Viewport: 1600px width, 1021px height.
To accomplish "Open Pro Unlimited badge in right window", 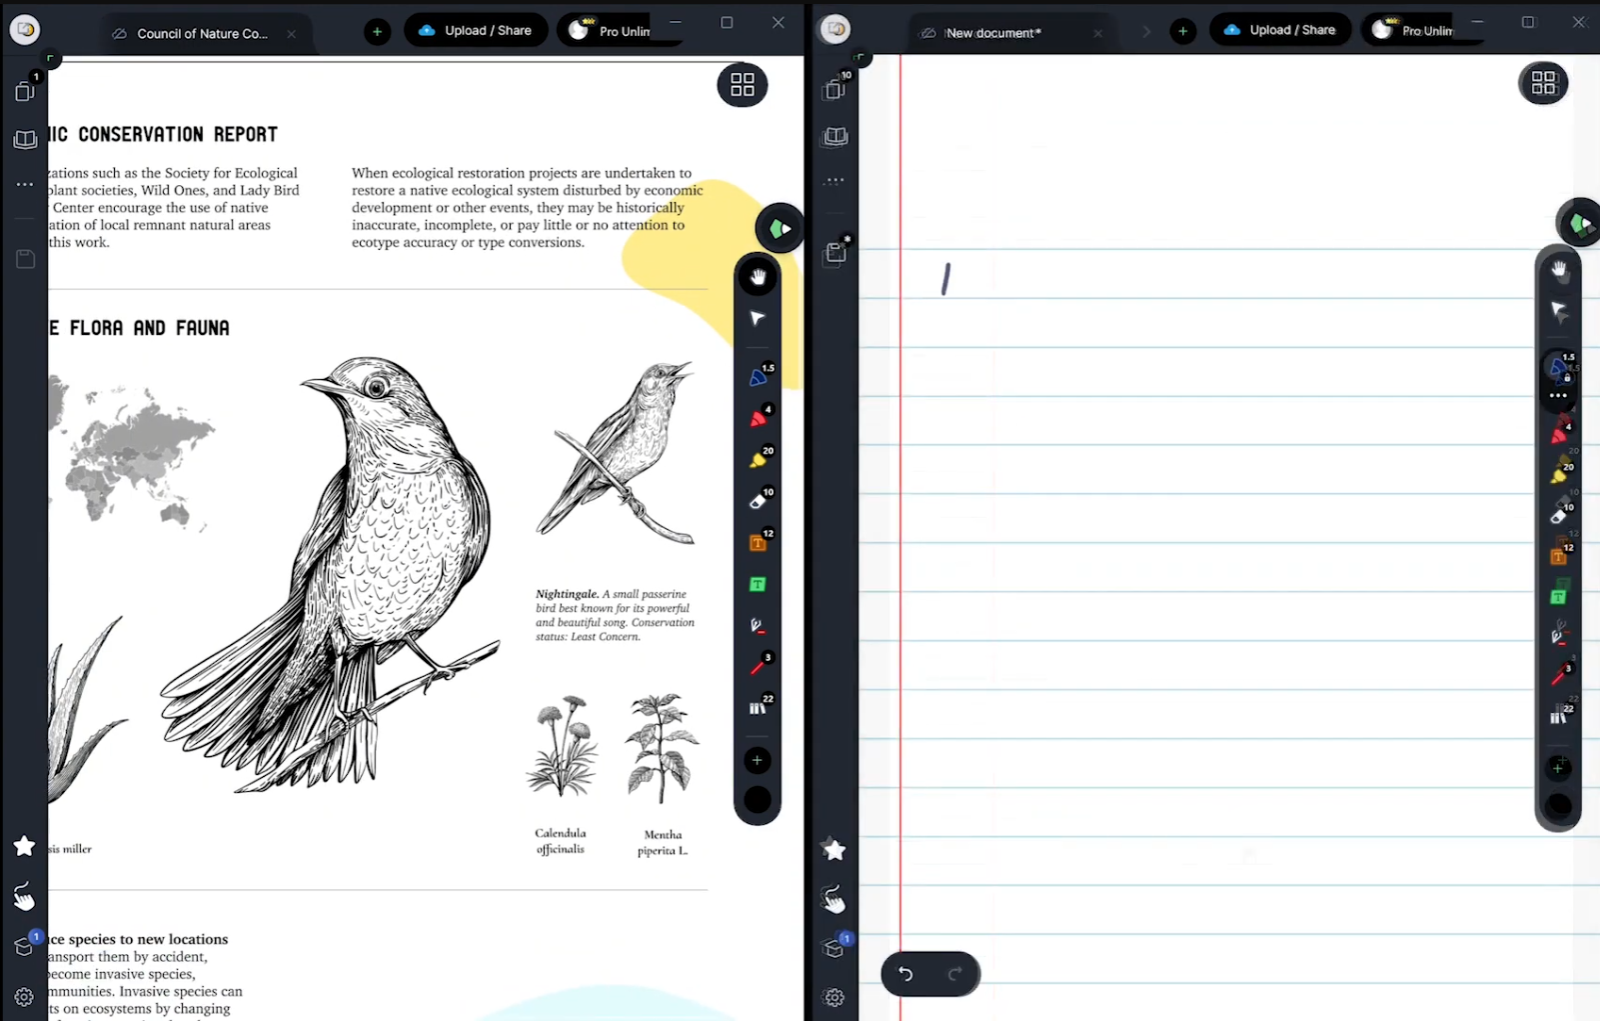I will click(1410, 30).
